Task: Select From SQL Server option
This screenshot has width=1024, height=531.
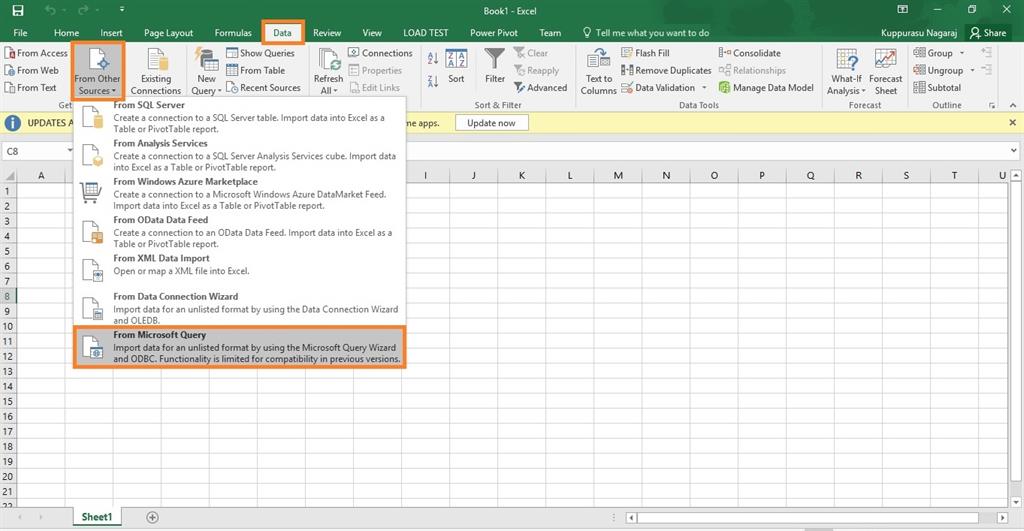Action: pos(240,116)
